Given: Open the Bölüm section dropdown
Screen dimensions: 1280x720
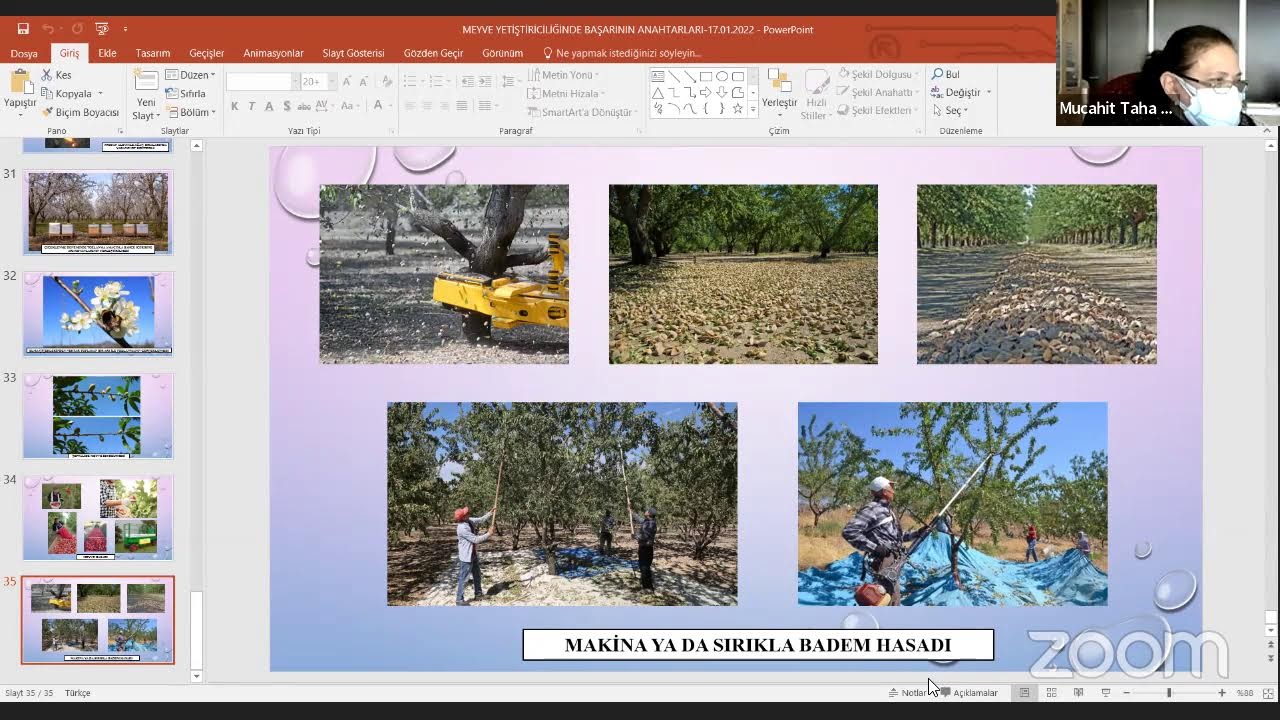Looking at the screenshot, I should point(190,112).
